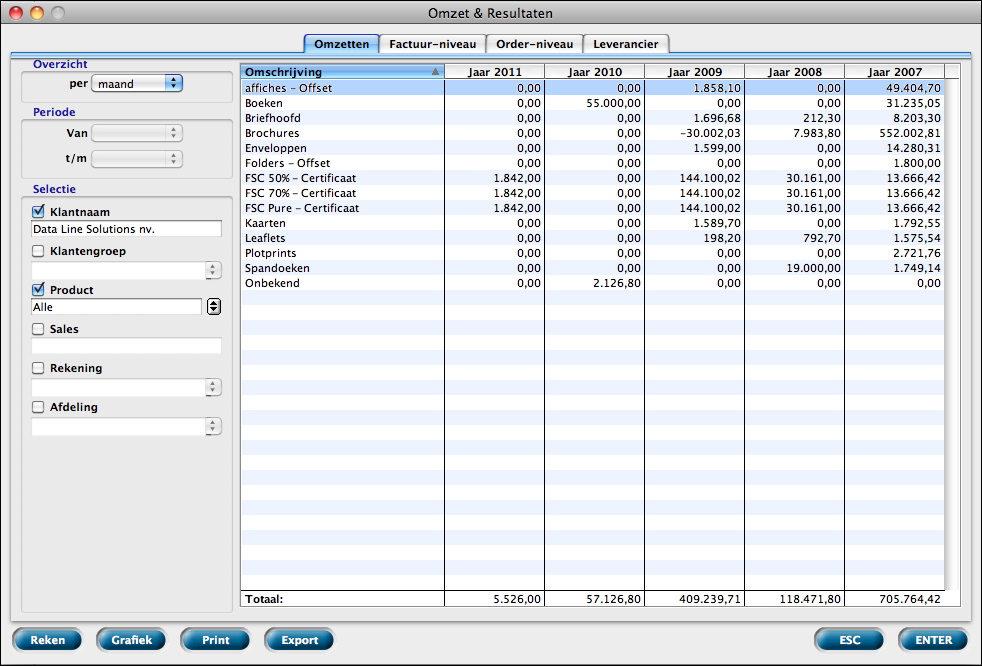Select the 'Kaarten' row
The image size is (982, 666).
click(592, 223)
